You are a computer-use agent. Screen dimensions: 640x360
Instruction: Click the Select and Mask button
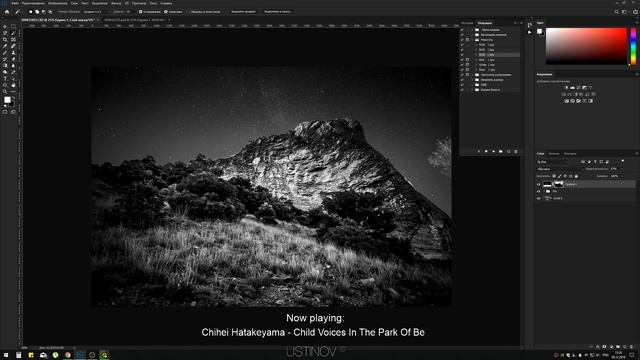click(278, 12)
